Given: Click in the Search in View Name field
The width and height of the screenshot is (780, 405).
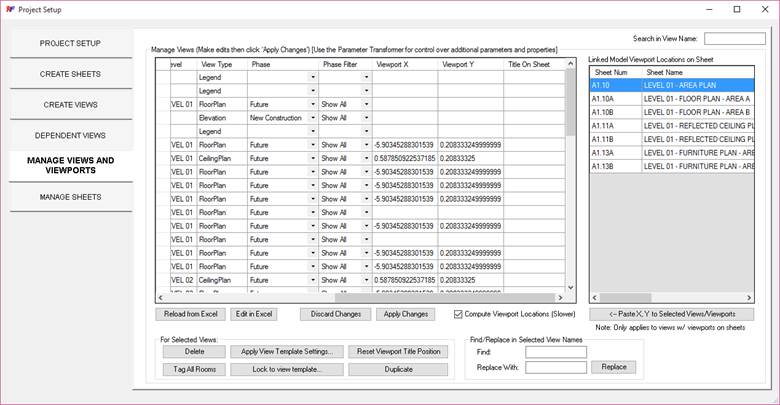Looking at the screenshot, I should click(x=734, y=39).
